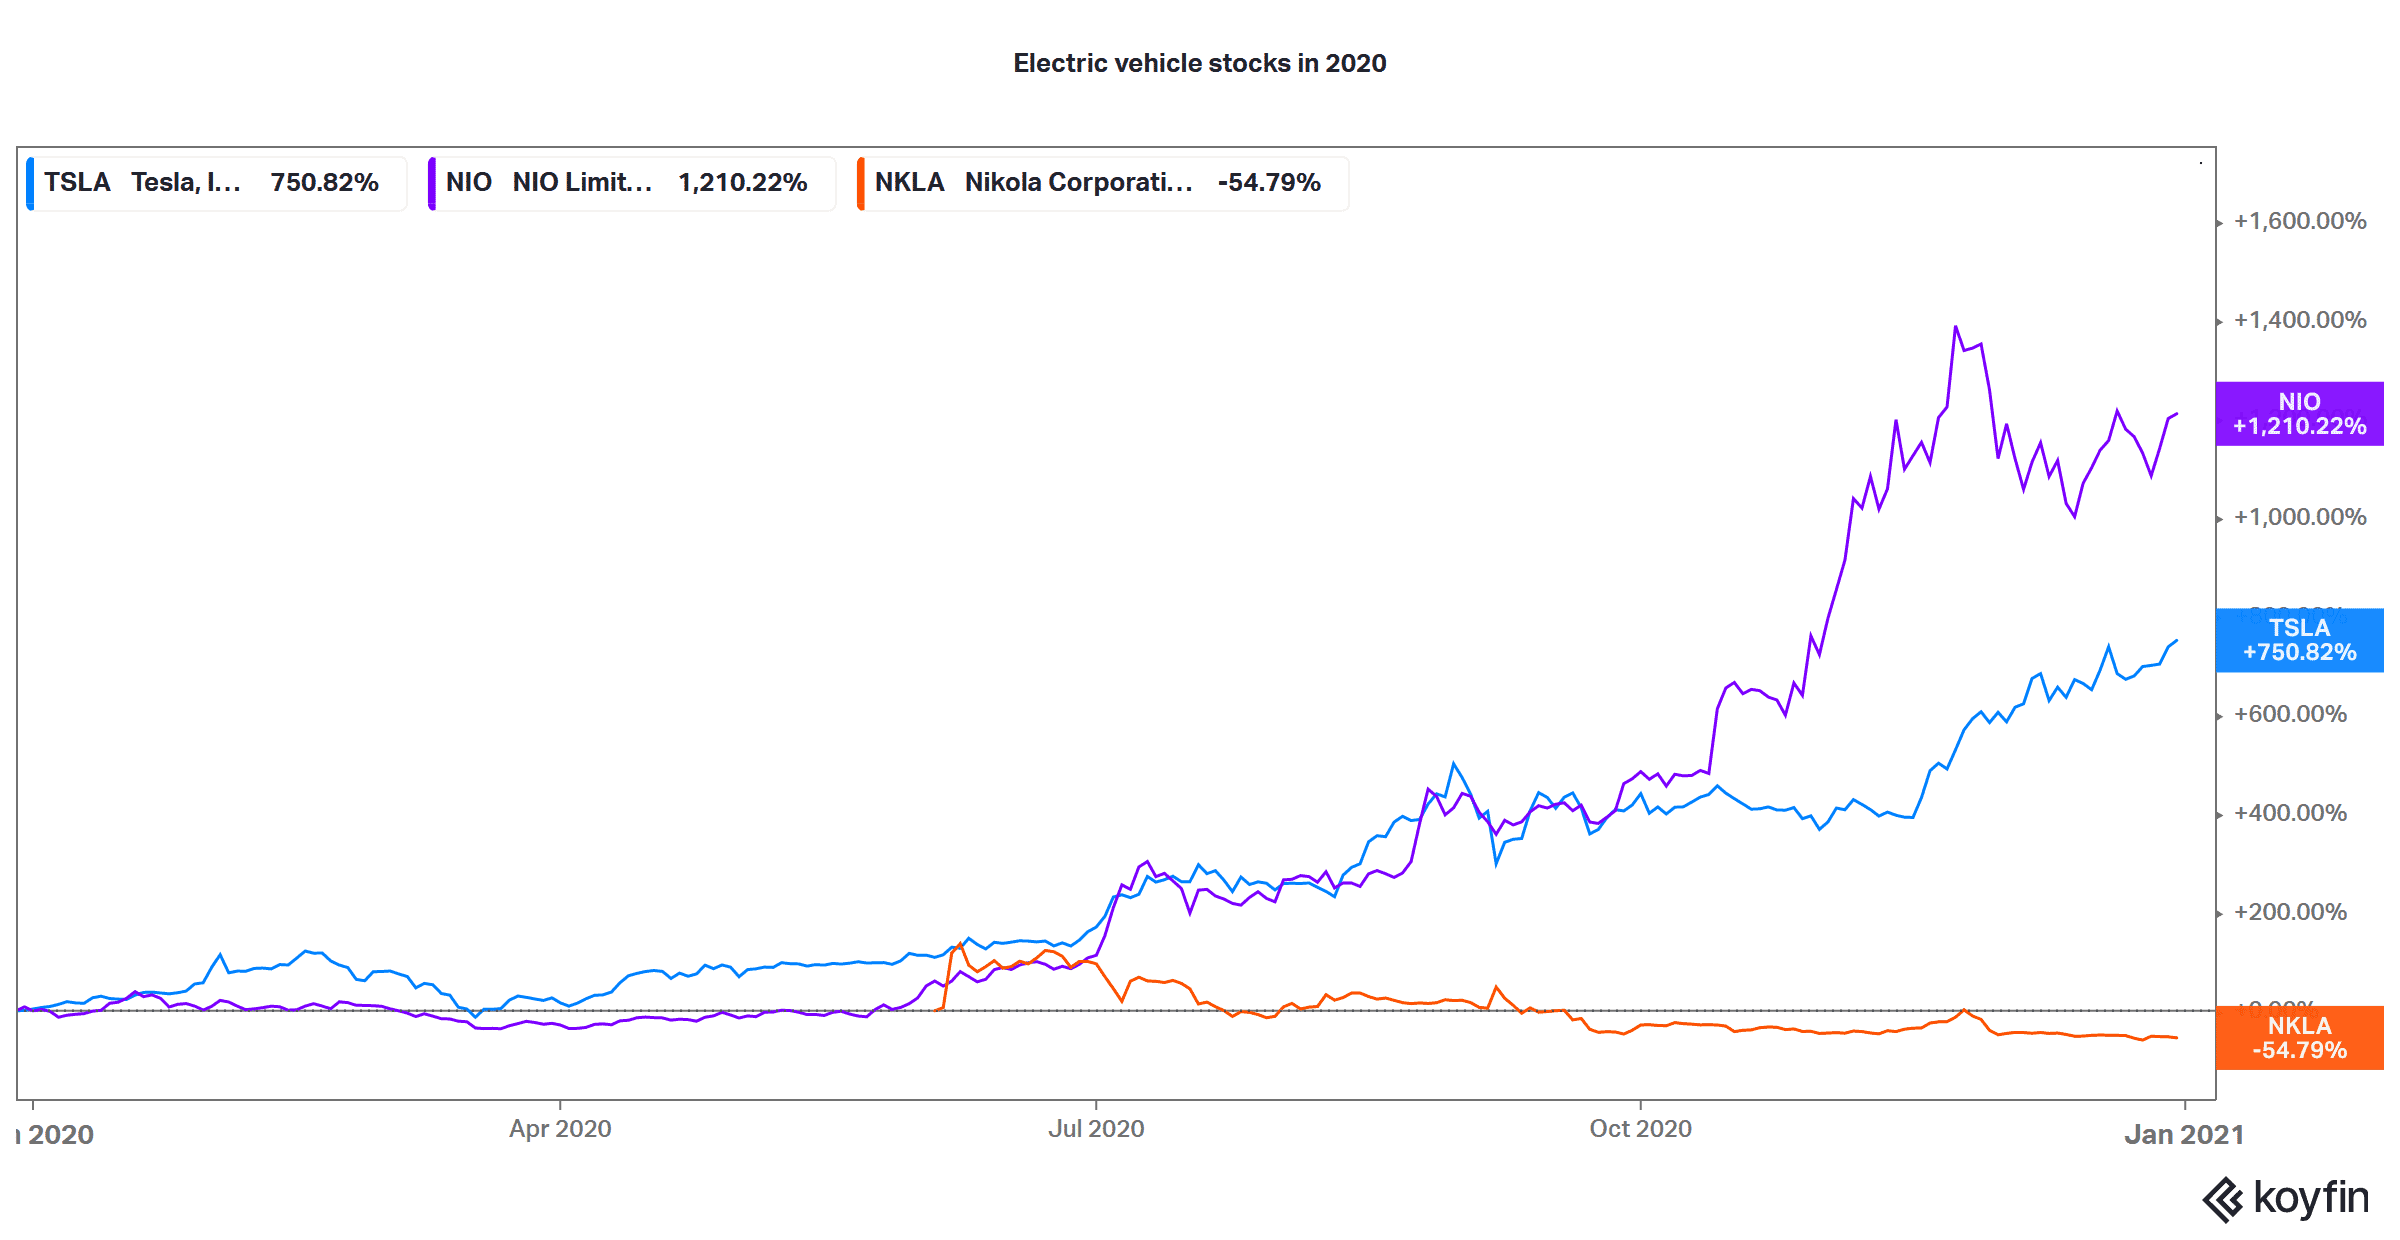Click the TSLA Tesla legend box
The image size is (2400, 1240).
(x=216, y=183)
